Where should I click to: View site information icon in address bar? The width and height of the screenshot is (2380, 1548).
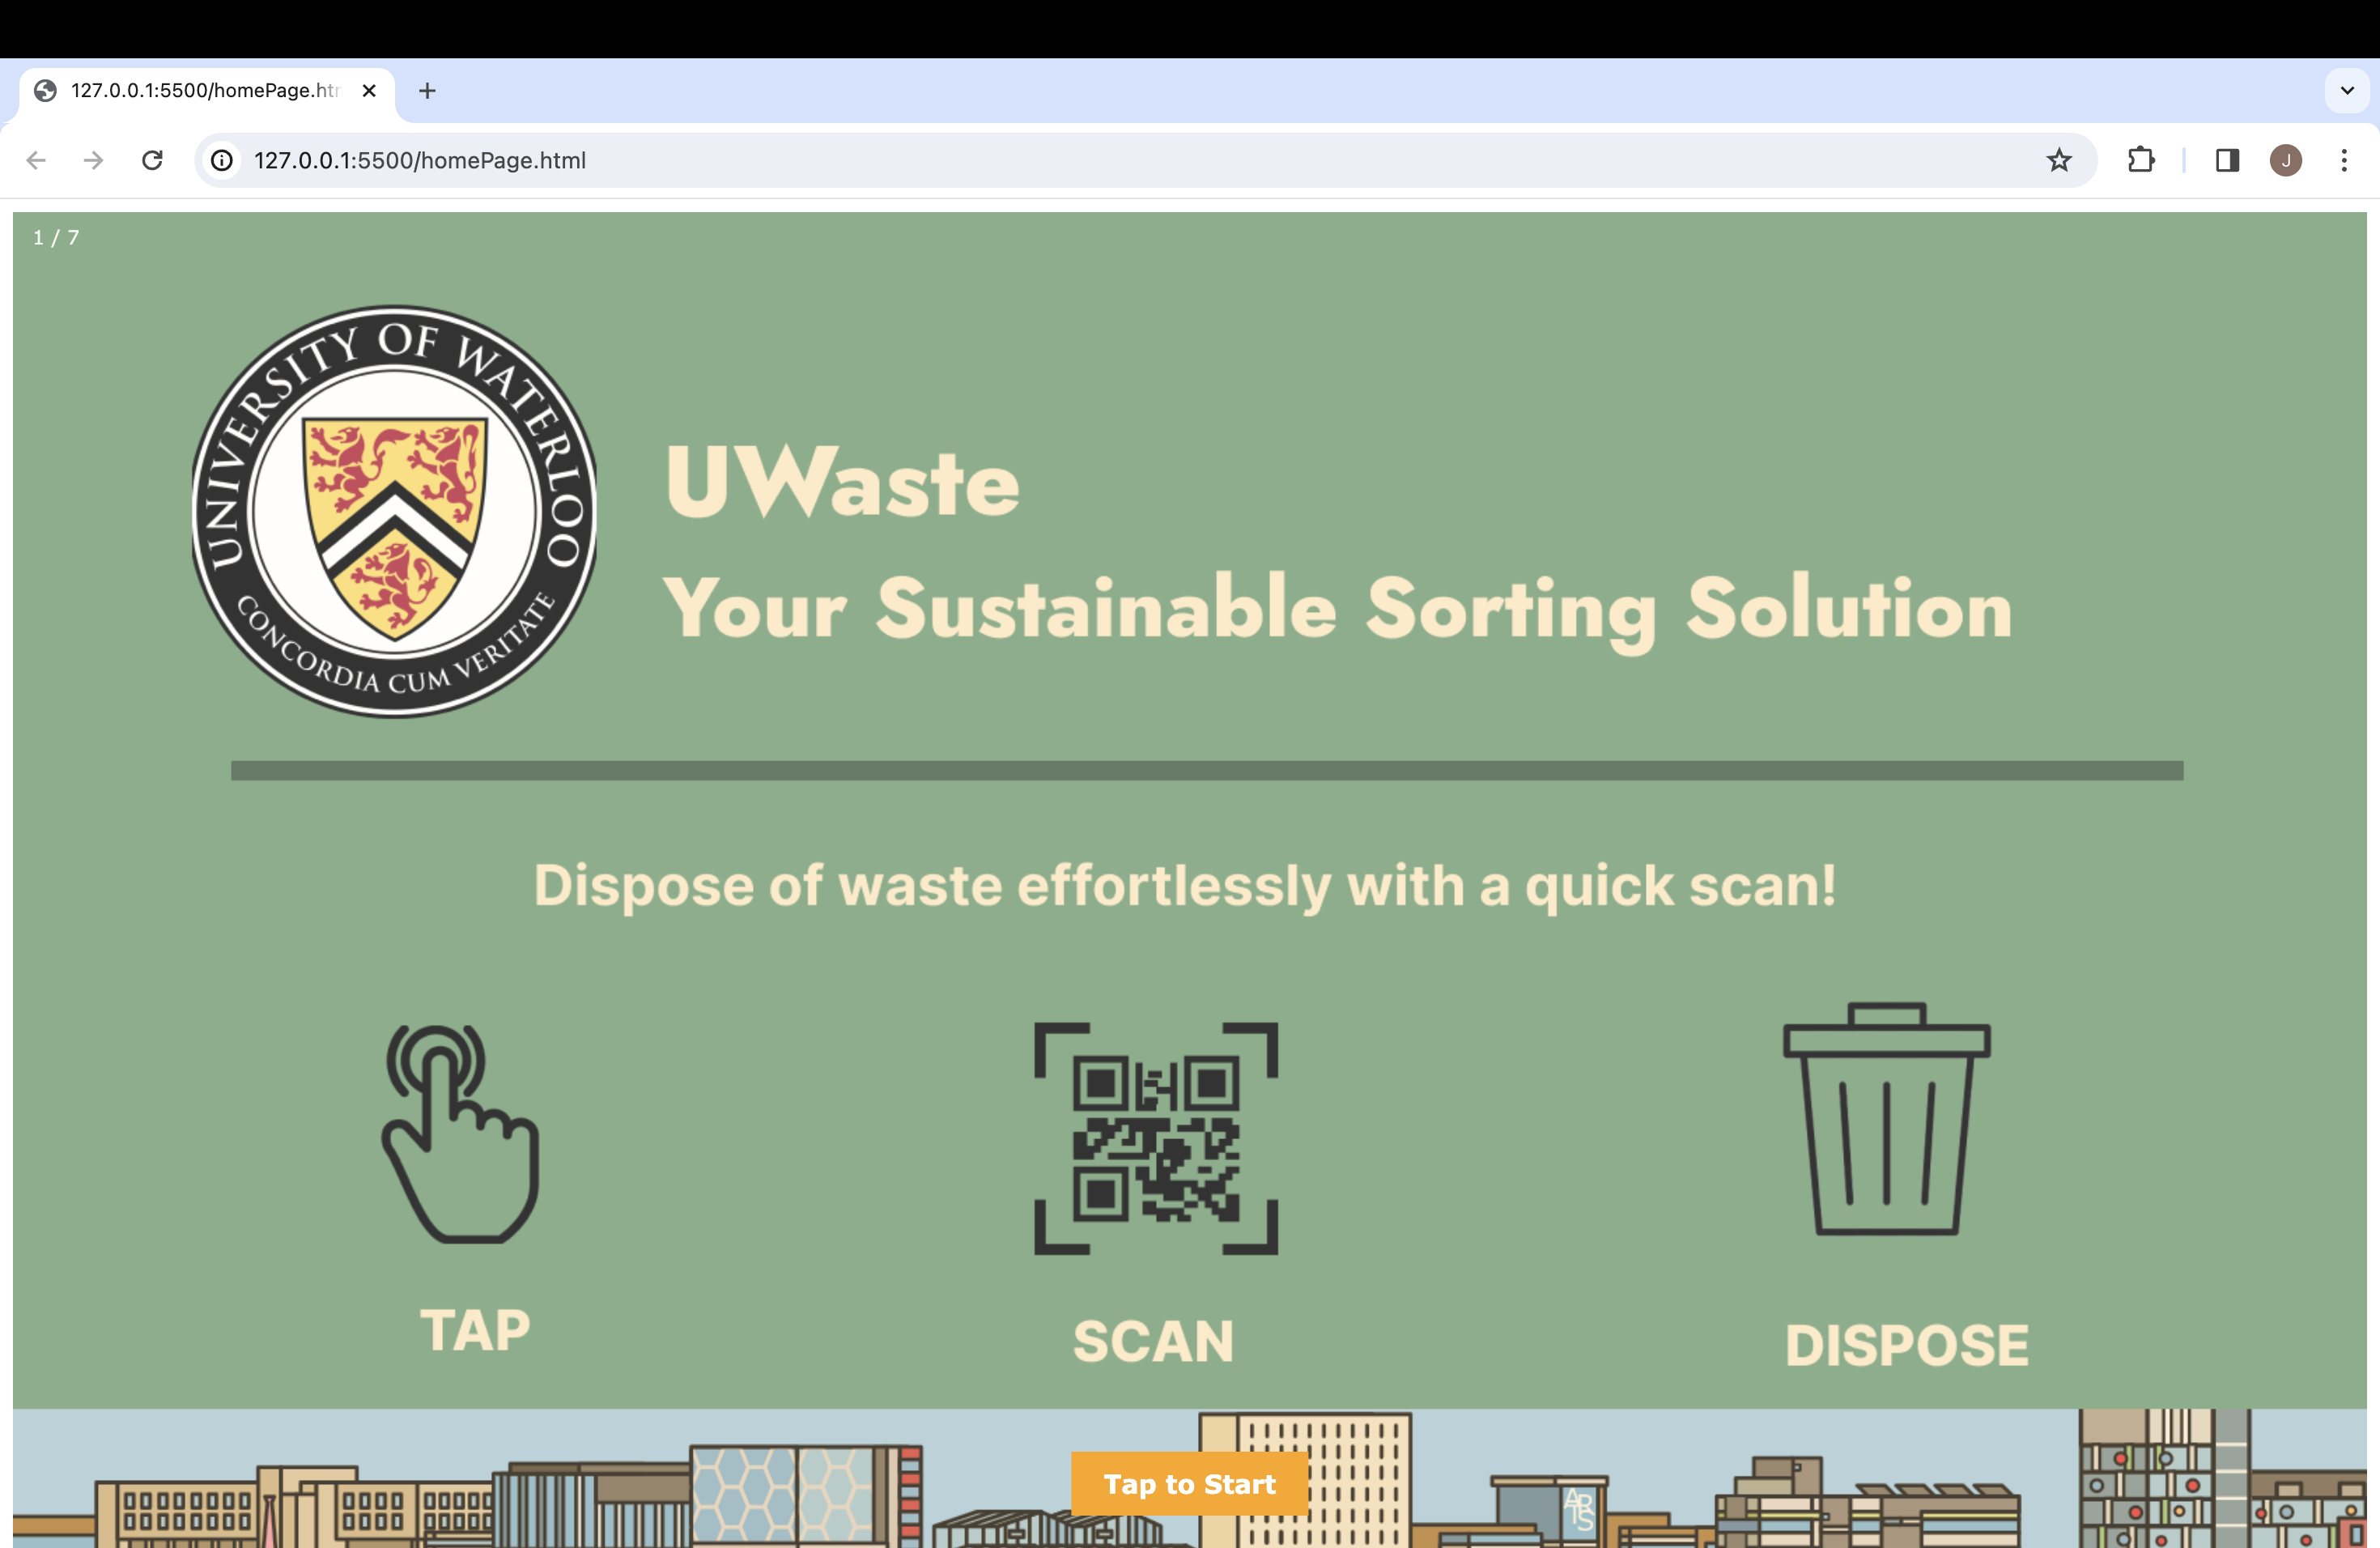222,160
